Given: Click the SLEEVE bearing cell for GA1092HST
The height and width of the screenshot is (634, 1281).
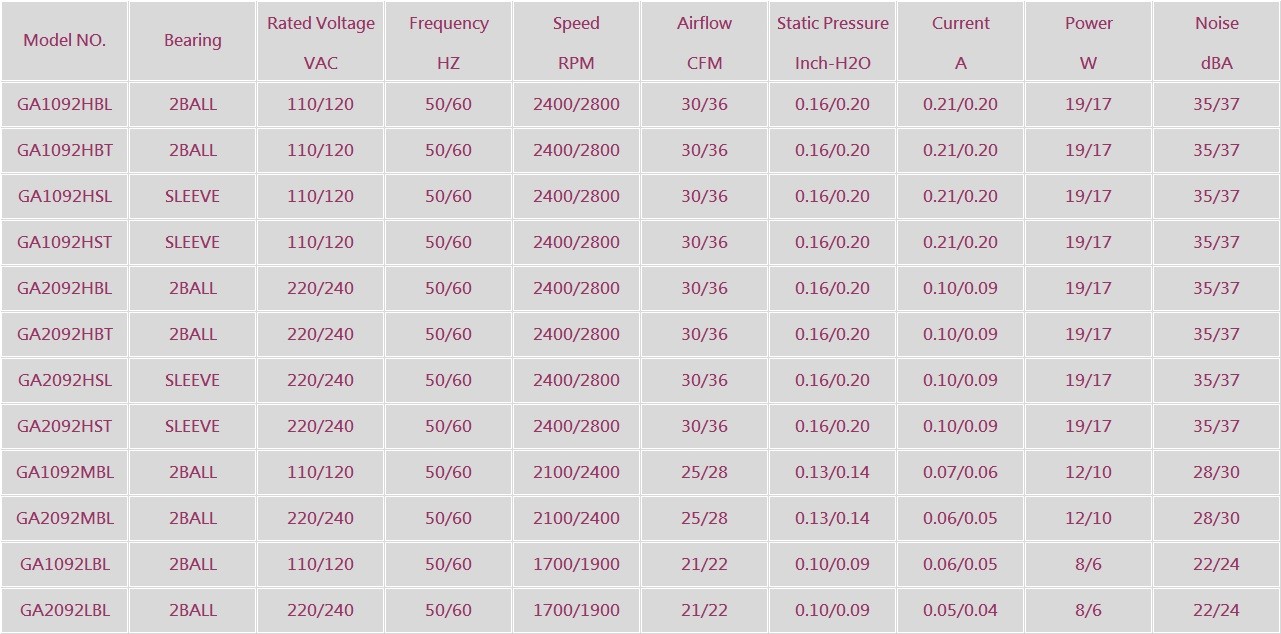Looking at the screenshot, I should point(193,242).
